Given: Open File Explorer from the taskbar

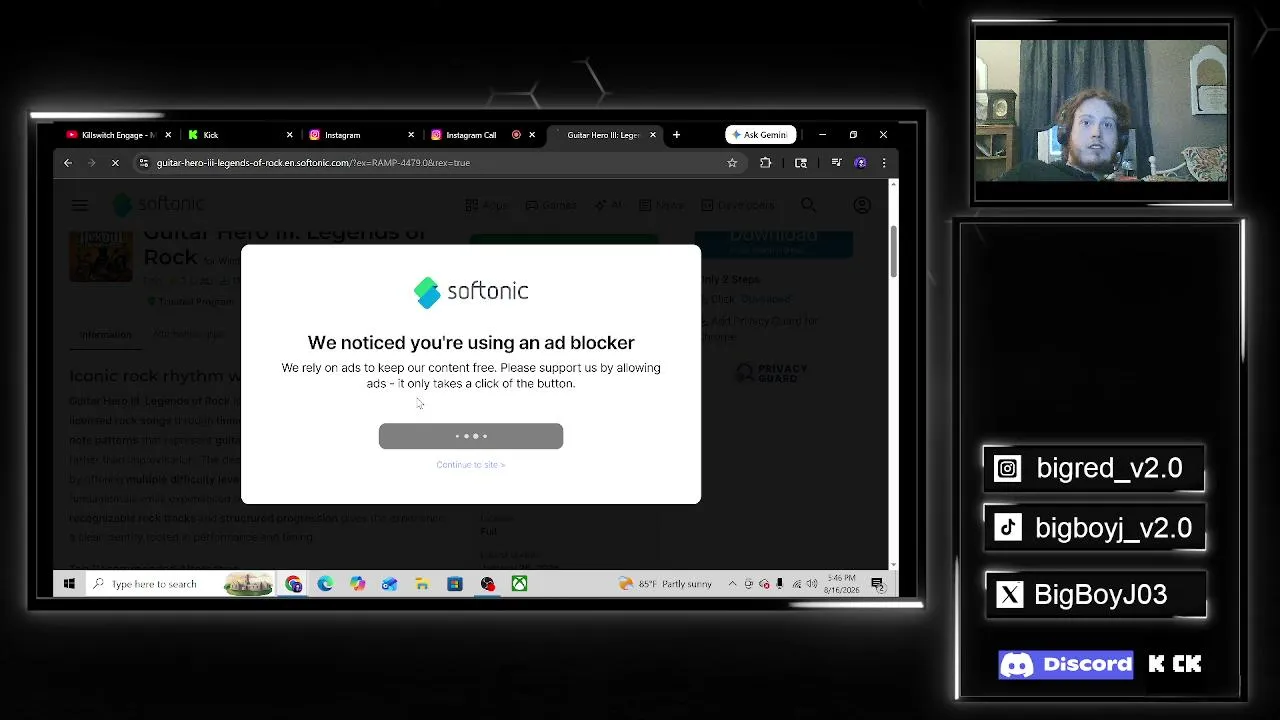Looking at the screenshot, I should [422, 584].
